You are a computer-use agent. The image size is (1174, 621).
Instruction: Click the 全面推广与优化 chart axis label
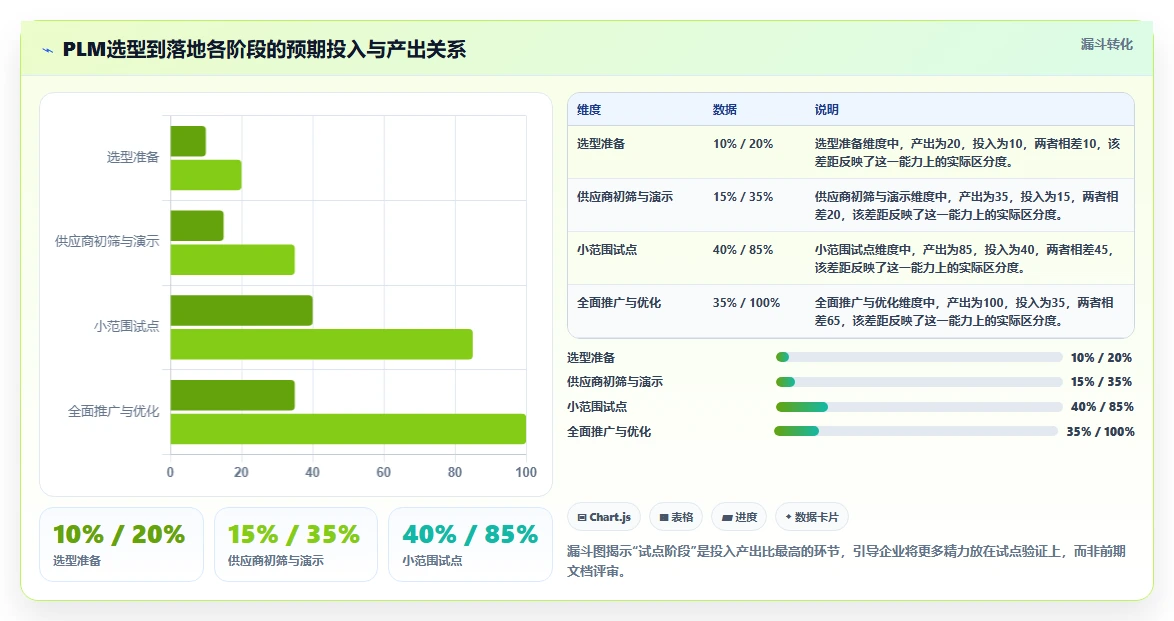(x=114, y=411)
